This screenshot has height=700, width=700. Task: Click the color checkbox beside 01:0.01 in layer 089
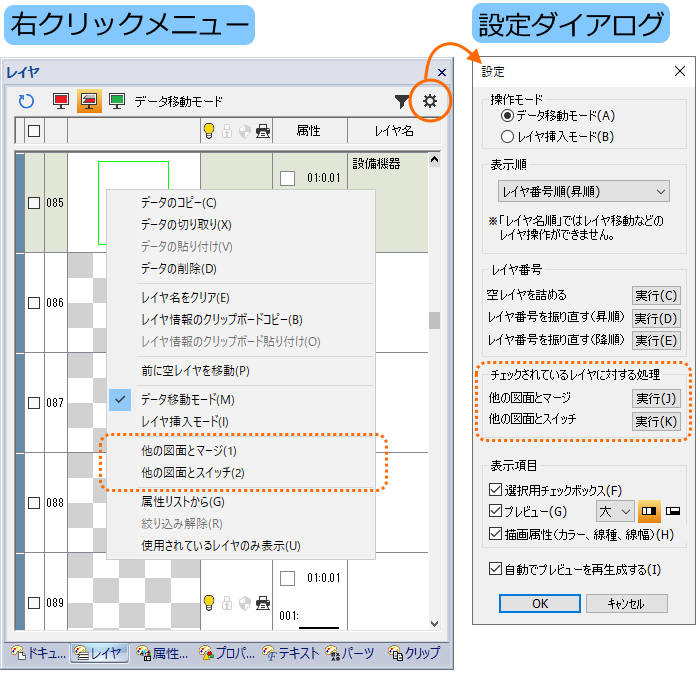[287, 579]
